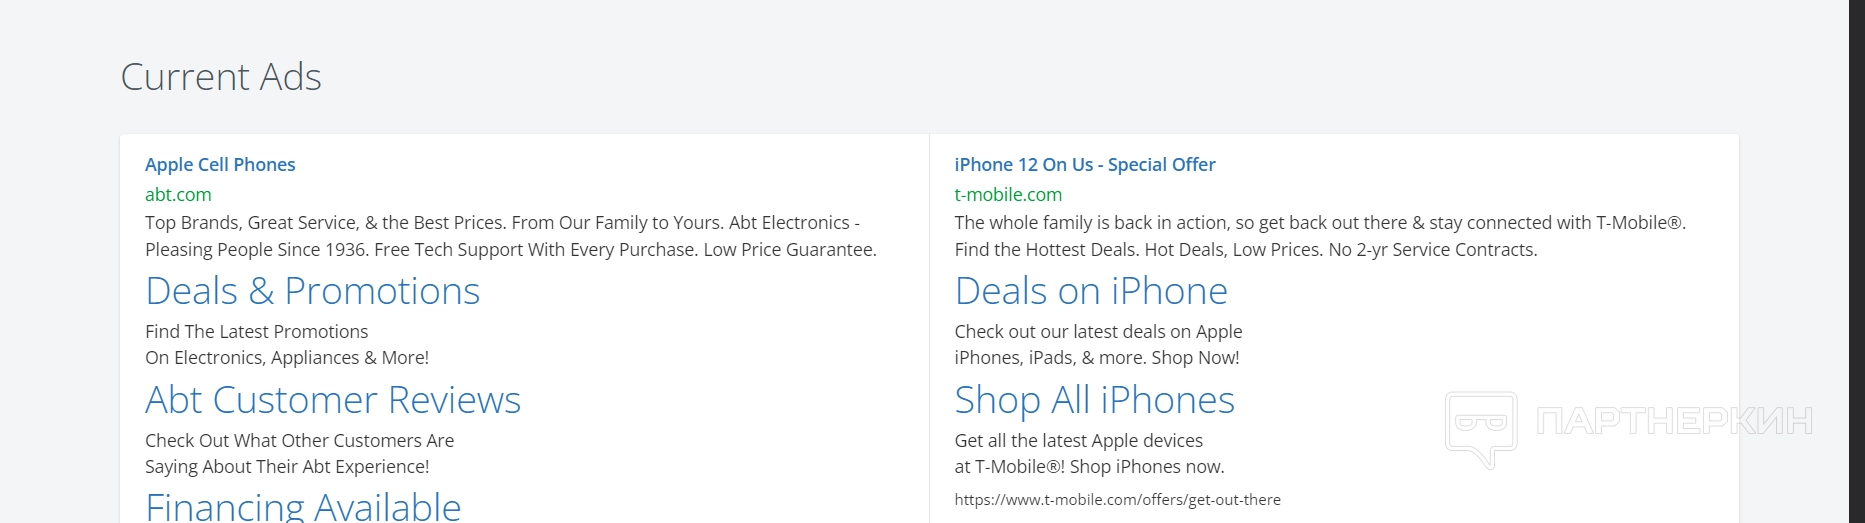Click the "Abt Customer Reviews" sitelink
This screenshot has width=1865, height=523.
pos(333,400)
